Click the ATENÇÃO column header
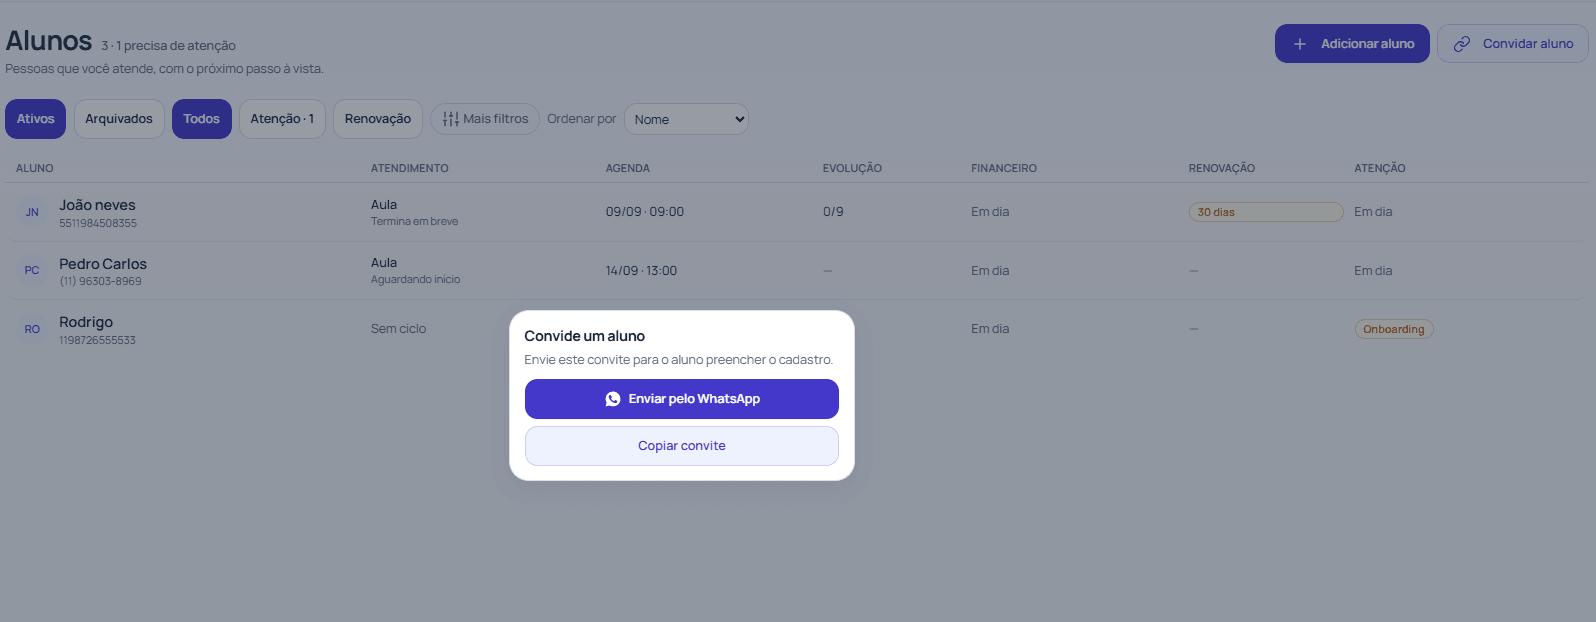This screenshot has width=1596, height=622. coord(1380,168)
